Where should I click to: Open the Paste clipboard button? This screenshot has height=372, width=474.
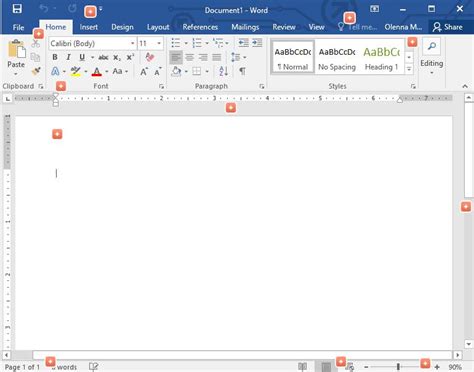pos(16,57)
